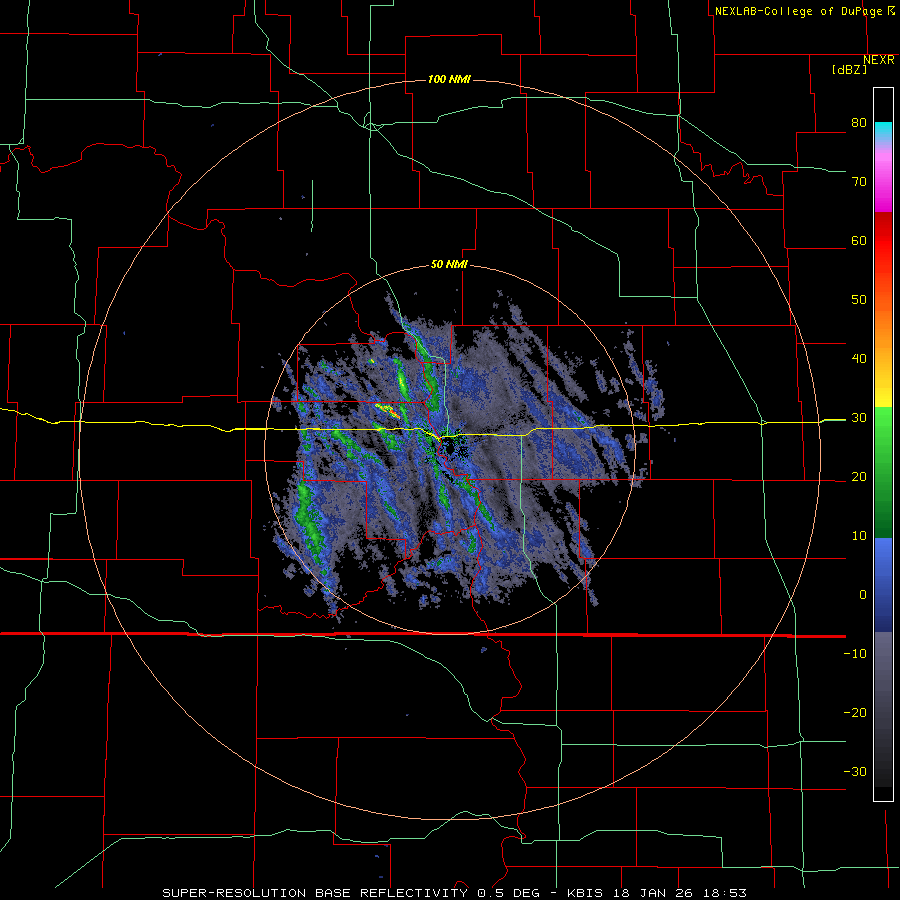The image size is (900, 900).
Task: Click the 0 value on the dBZ scale
Action: pos(863,595)
